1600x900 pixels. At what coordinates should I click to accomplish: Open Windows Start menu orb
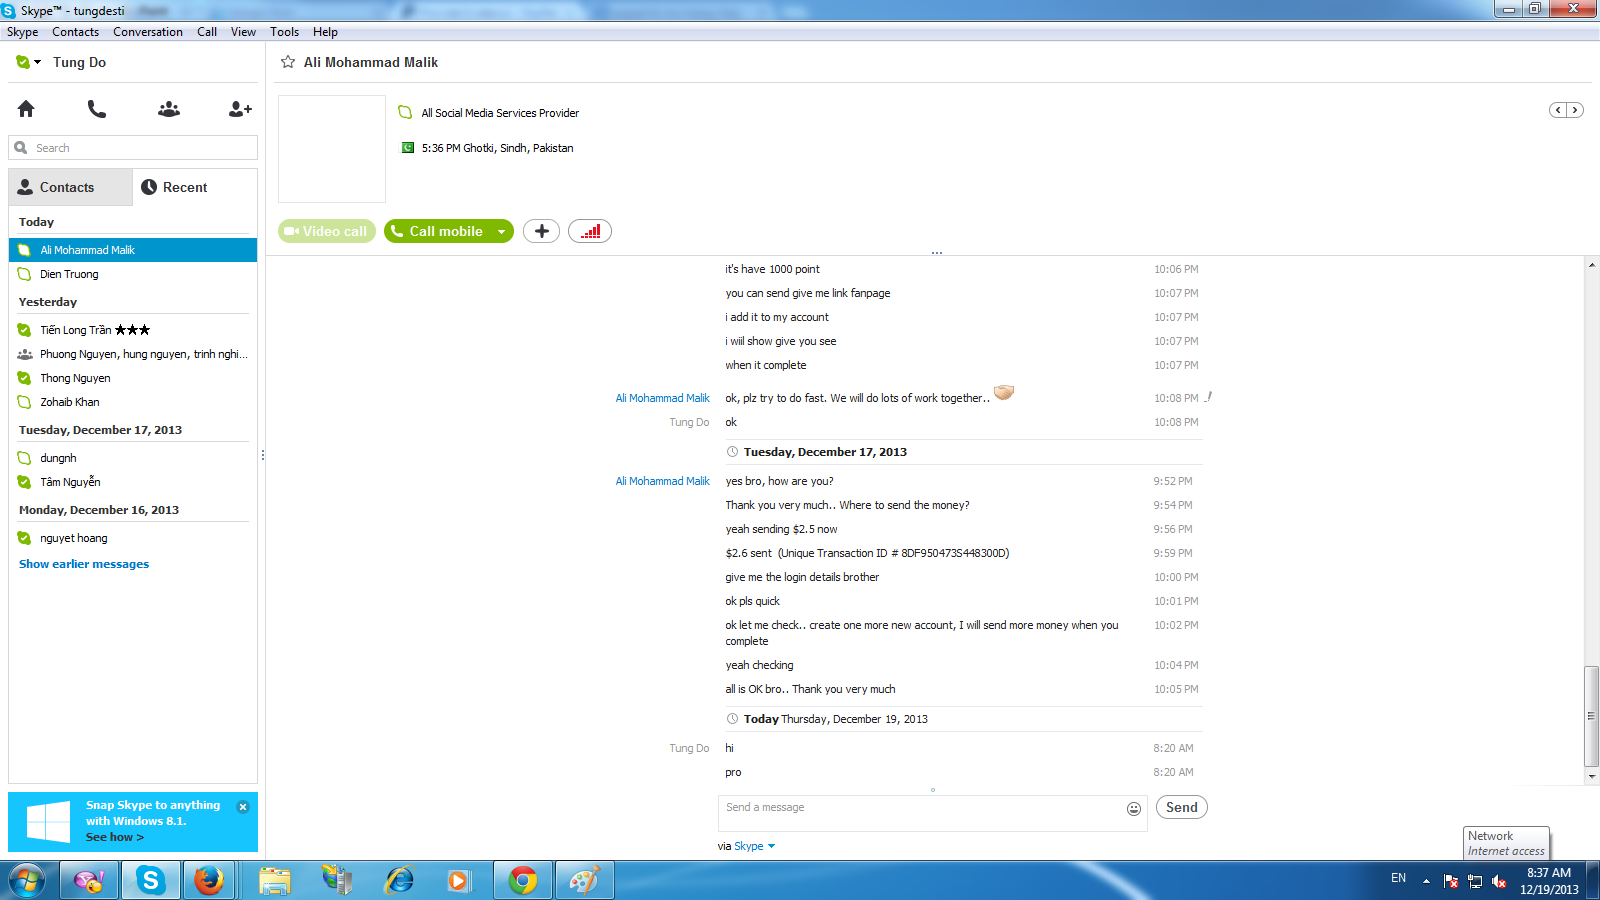click(x=27, y=881)
